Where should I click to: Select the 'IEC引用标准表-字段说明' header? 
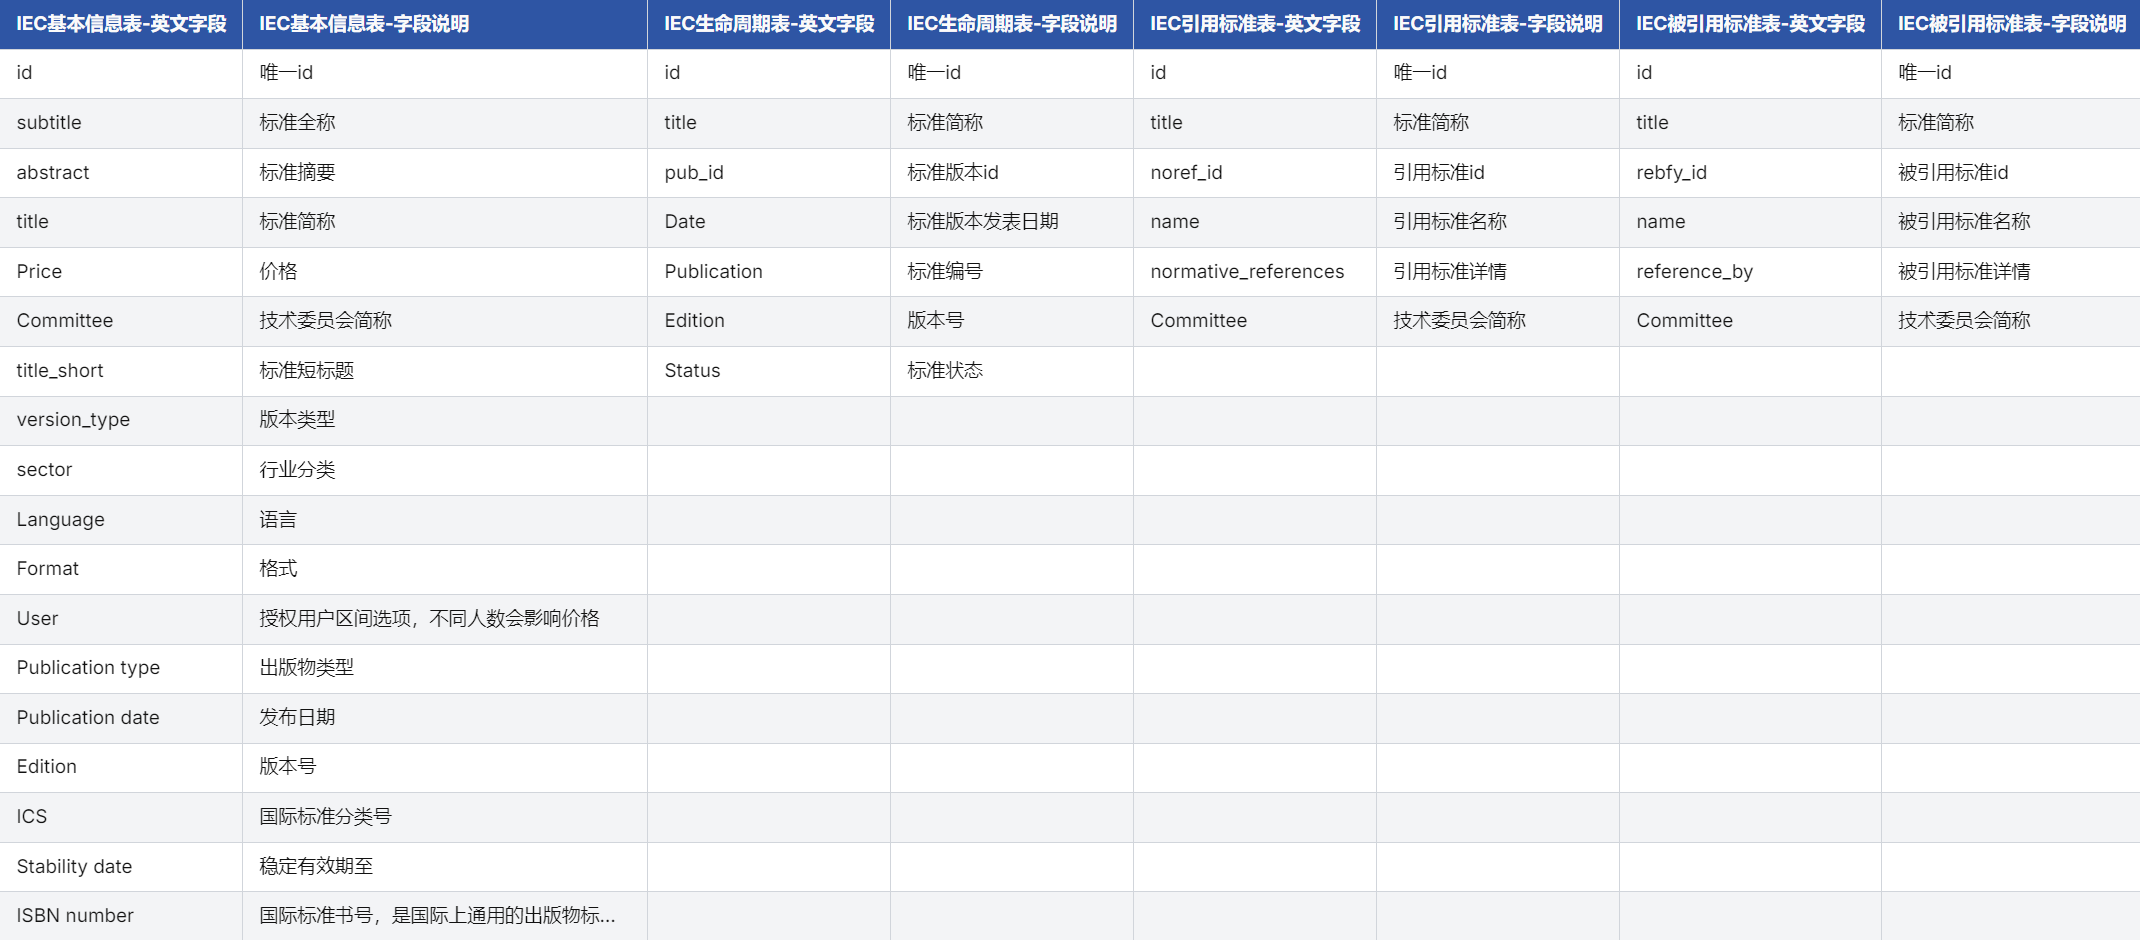coord(1498,24)
